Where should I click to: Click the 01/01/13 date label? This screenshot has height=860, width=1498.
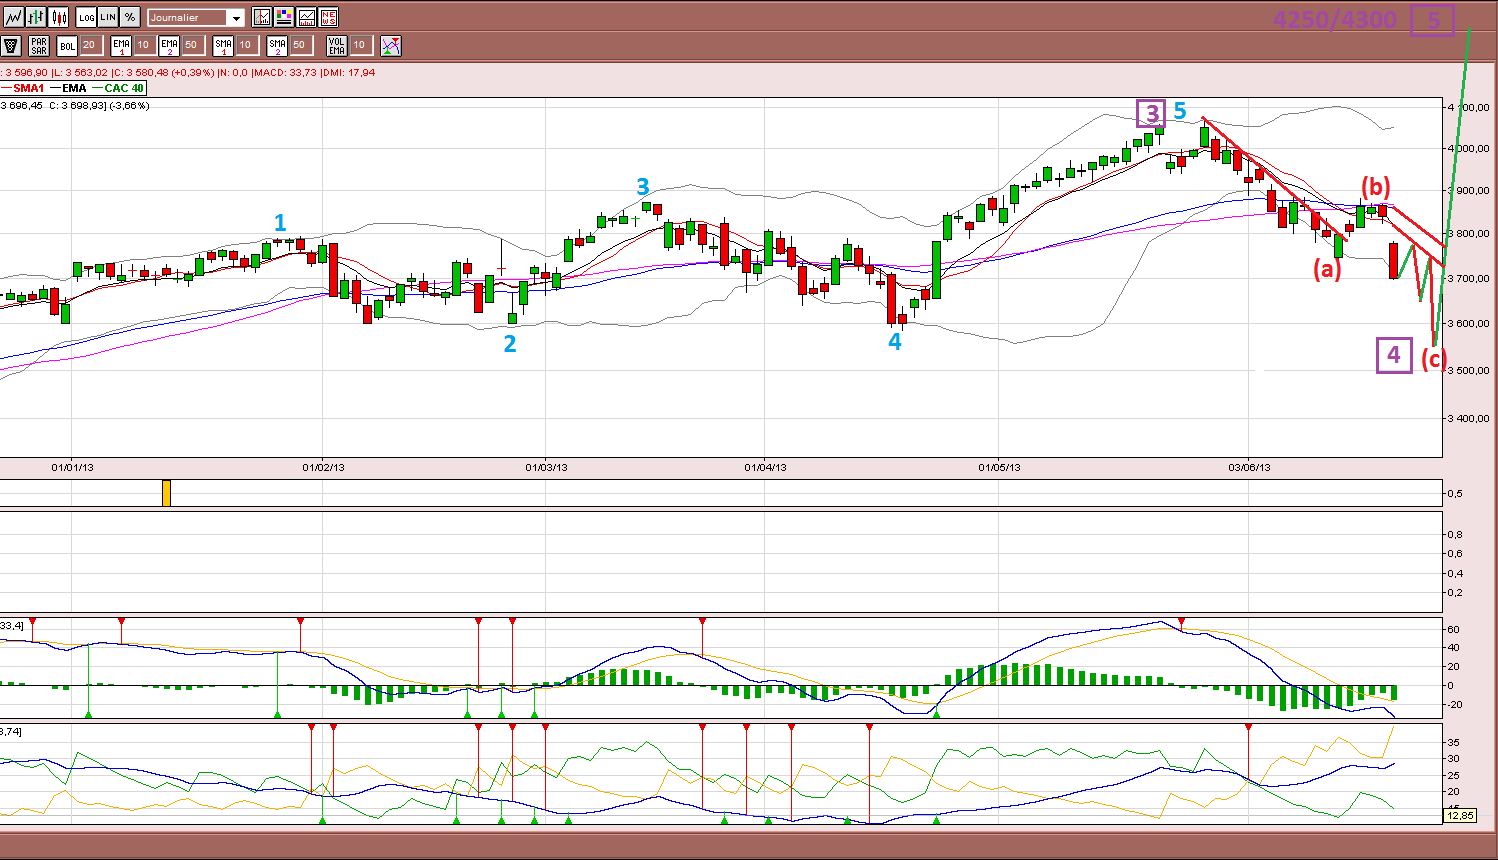(72, 467)
